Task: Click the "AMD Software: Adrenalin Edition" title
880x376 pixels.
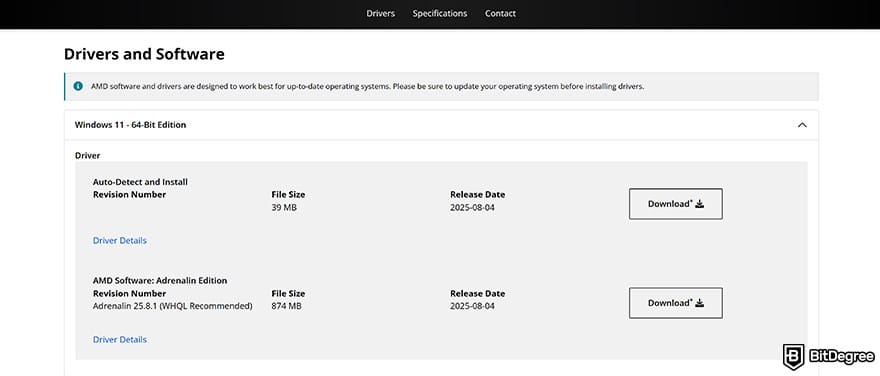Action: coord(160,281)
